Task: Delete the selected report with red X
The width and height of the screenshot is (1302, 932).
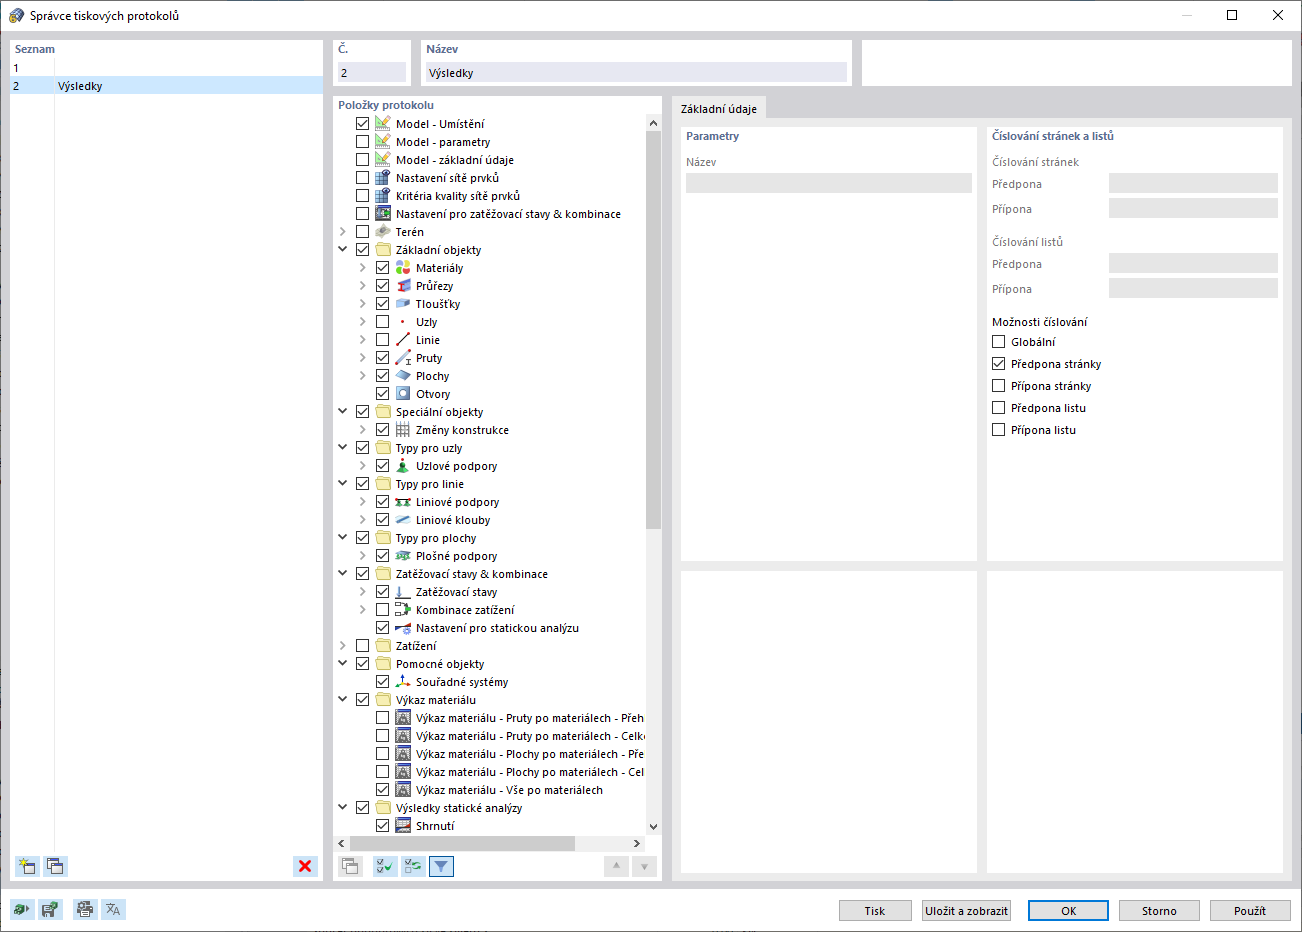Action: point(305,866)
